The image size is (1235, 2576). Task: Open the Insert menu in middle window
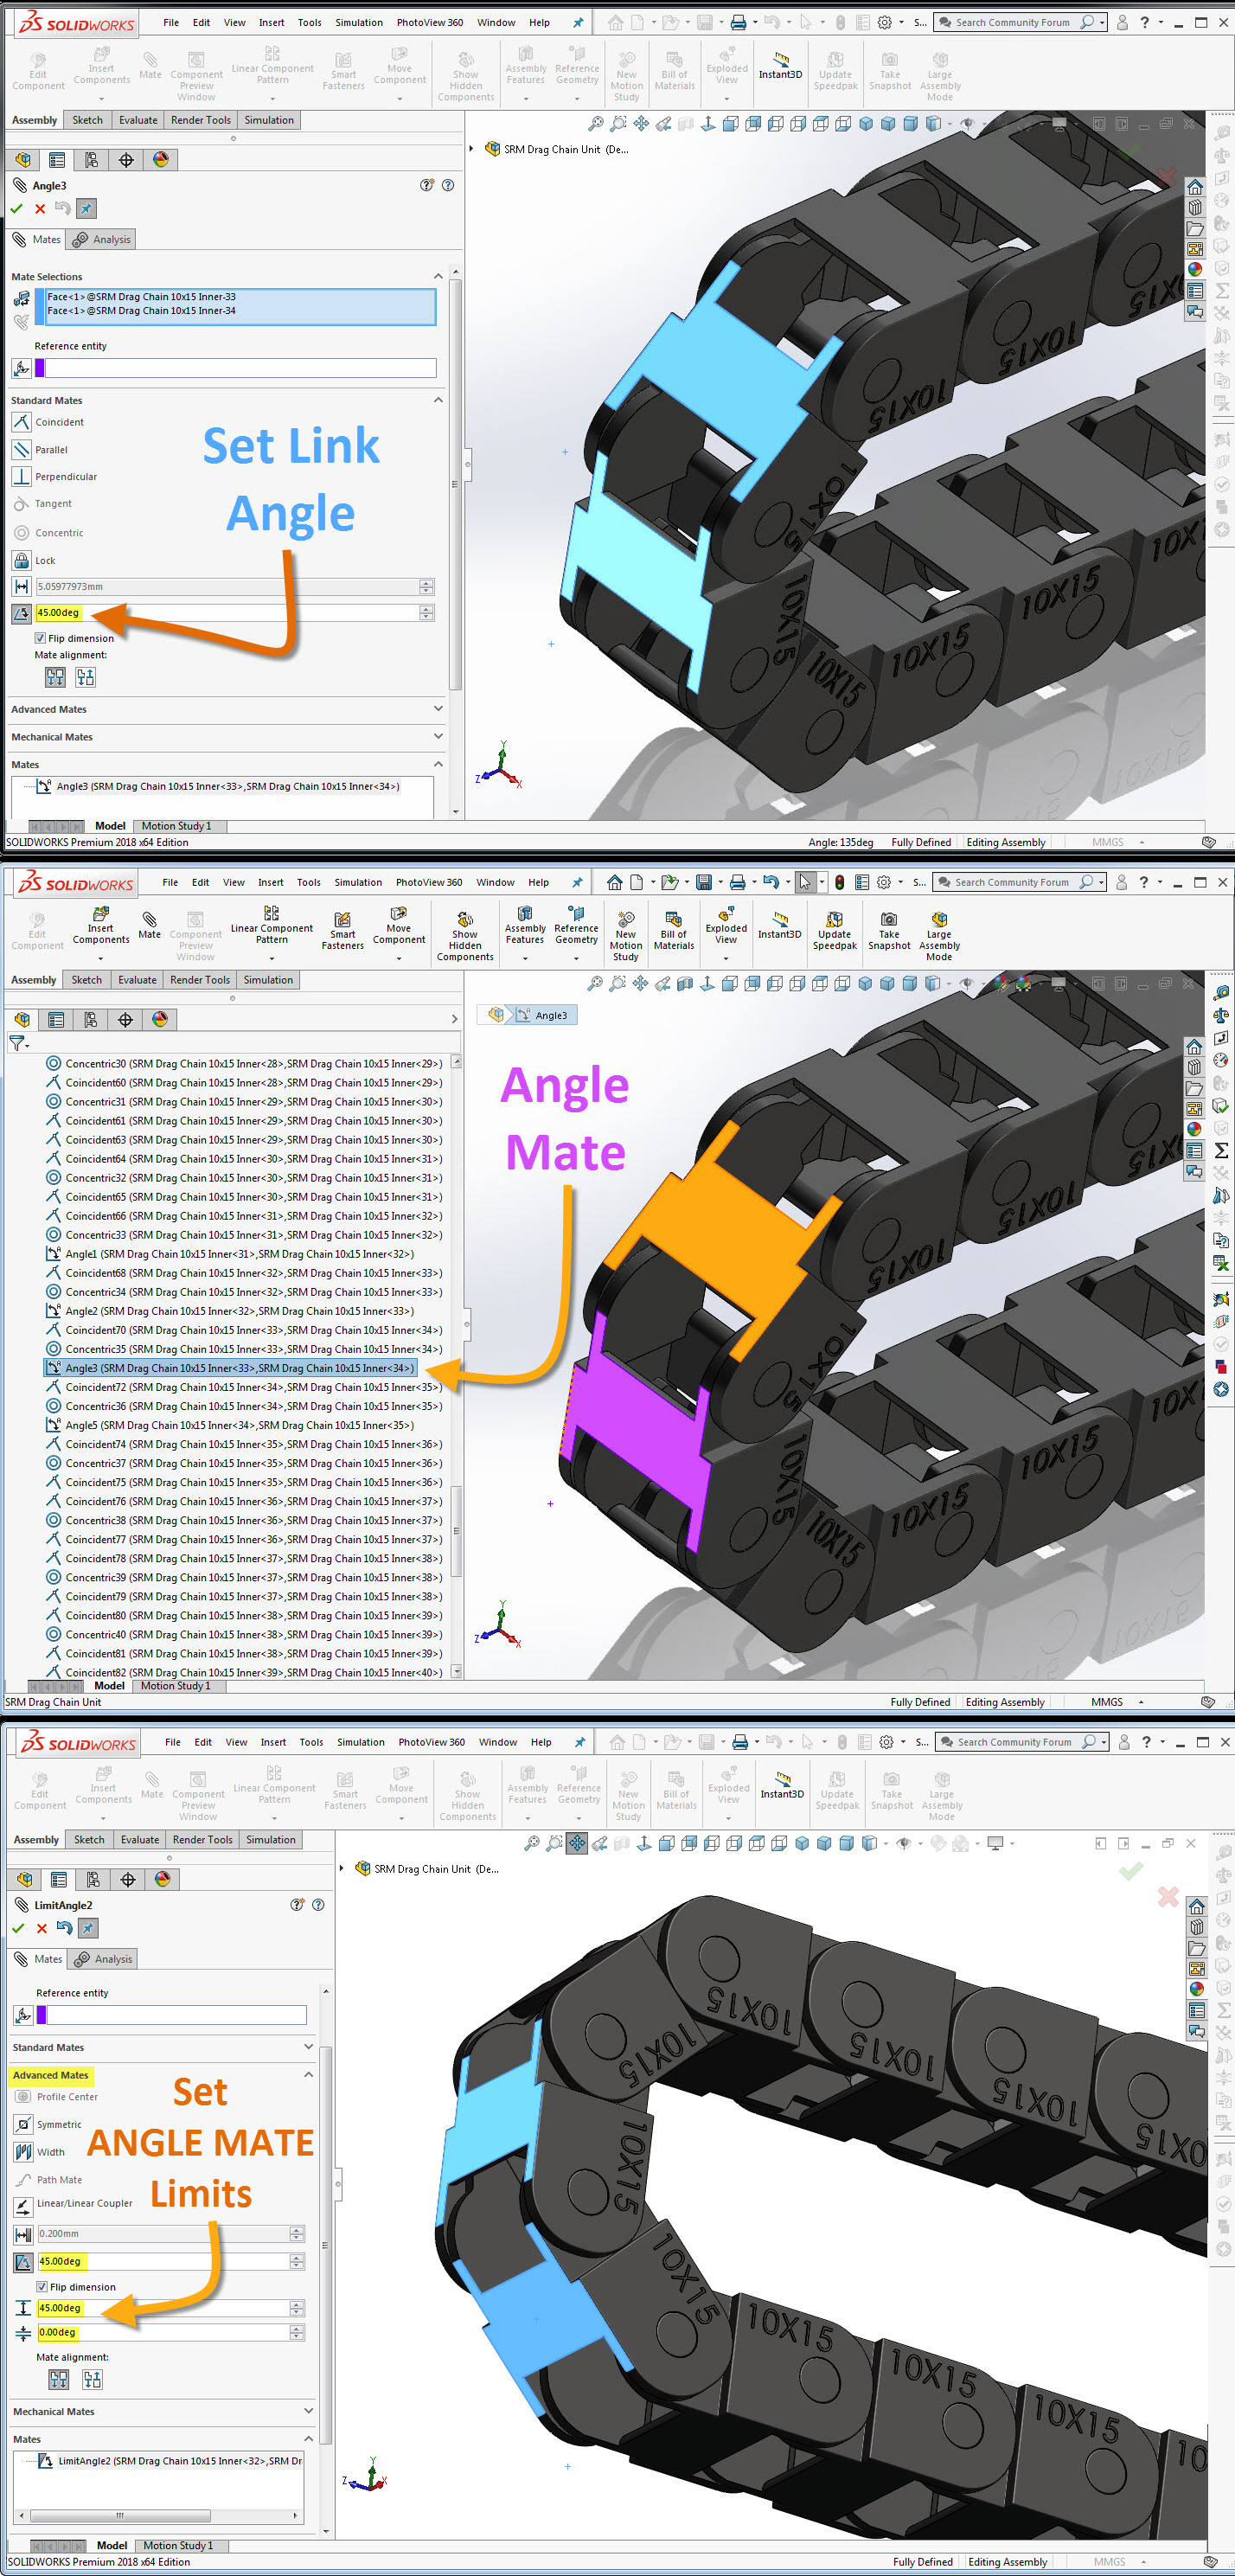point(270,882)
